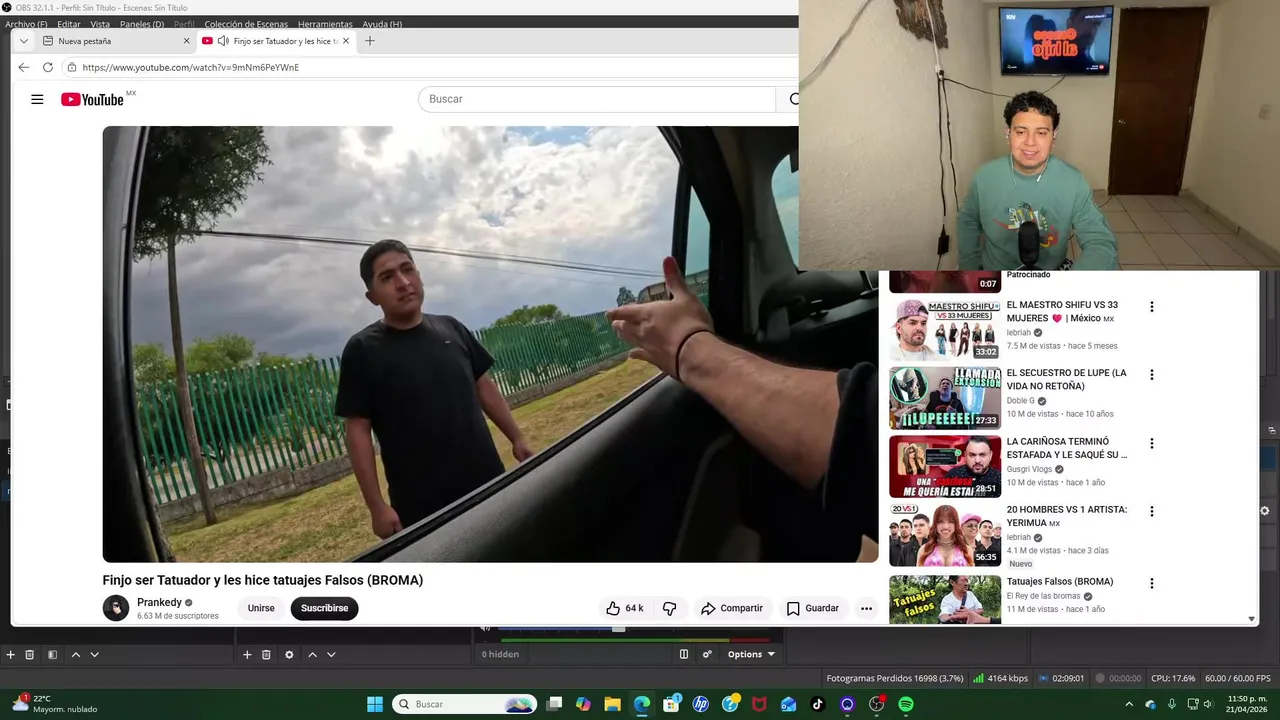The image size is (1280, 720).
Task: Toggle vertical layout in OBS audio mixer
Action: click(684, 654)
